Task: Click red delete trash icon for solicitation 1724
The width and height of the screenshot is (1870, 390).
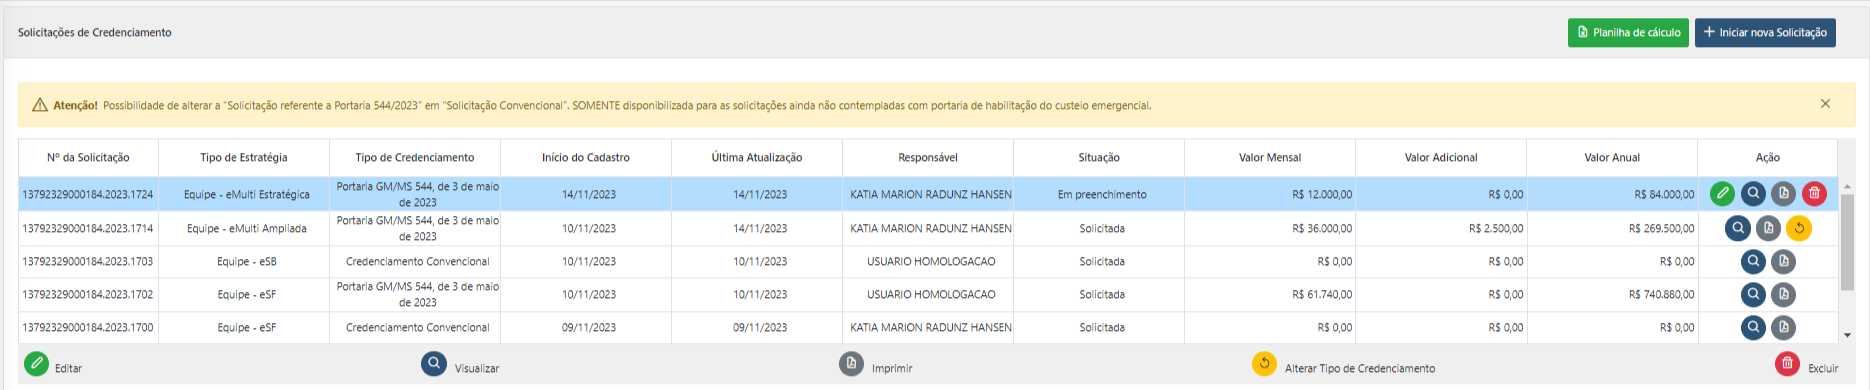Action: pos(1814,194)
